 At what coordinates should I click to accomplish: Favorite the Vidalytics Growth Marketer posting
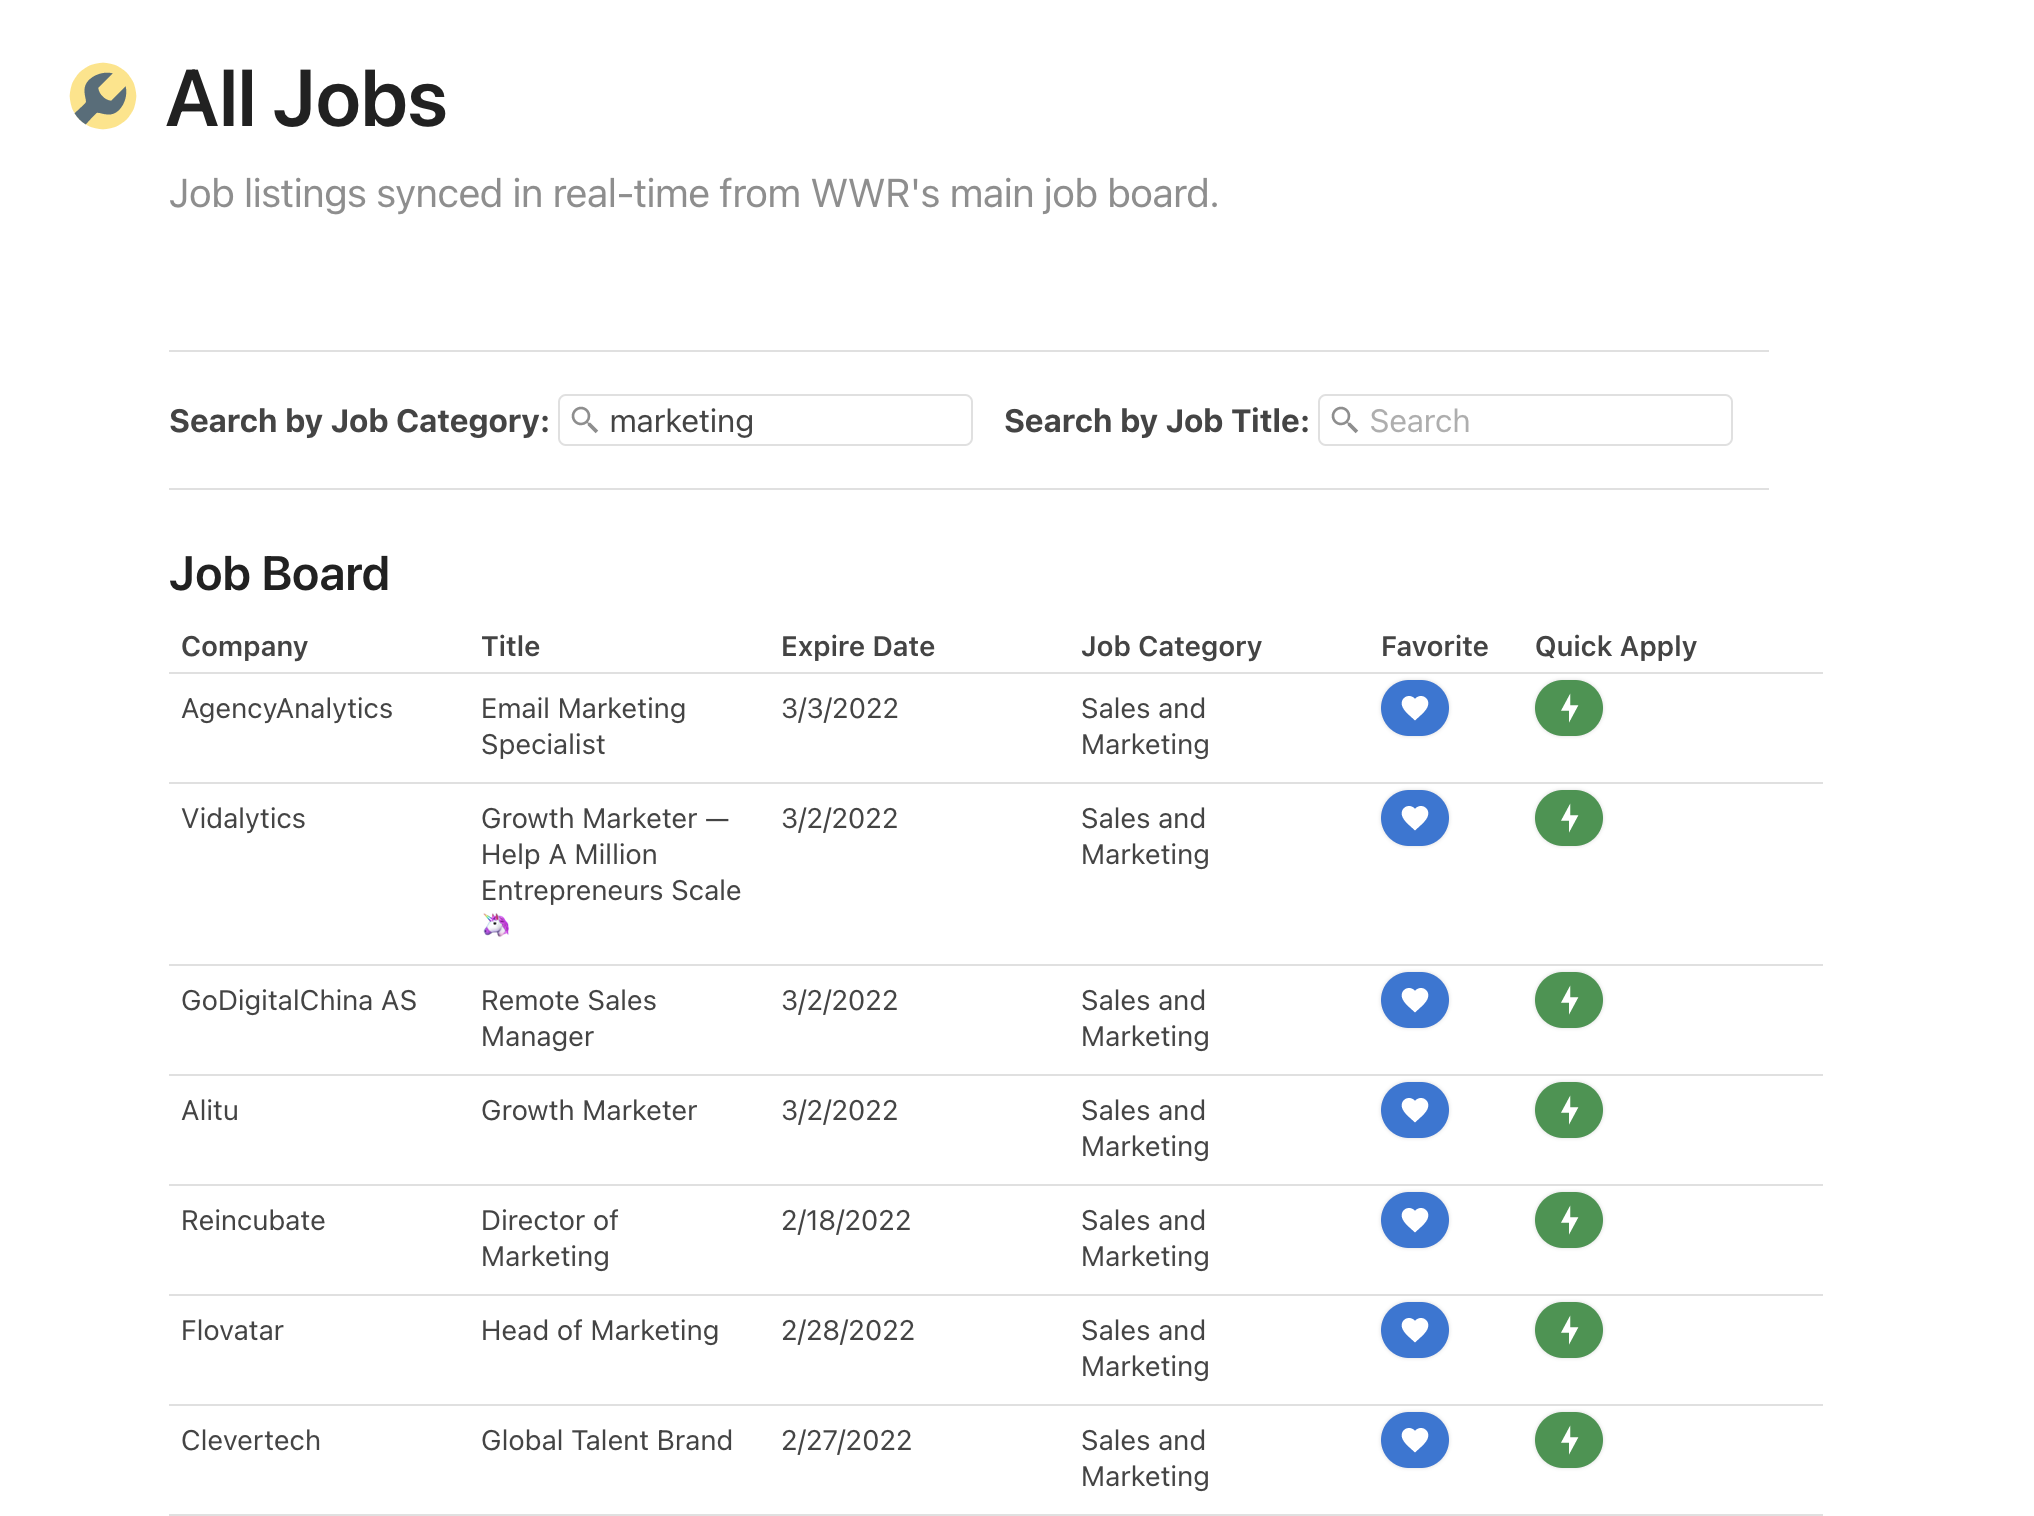[1414, 818]
